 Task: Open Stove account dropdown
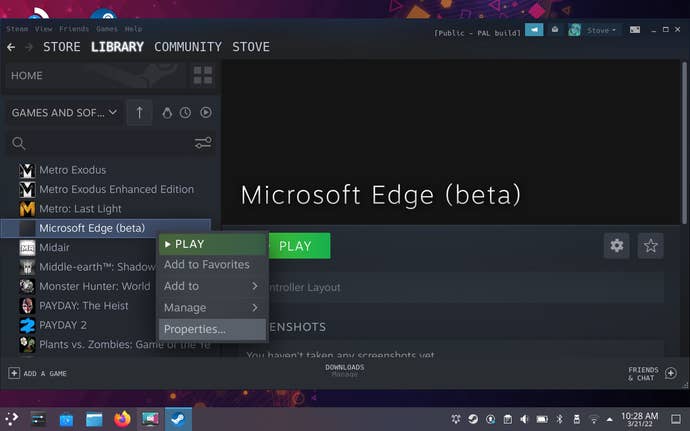coord(601,30)
